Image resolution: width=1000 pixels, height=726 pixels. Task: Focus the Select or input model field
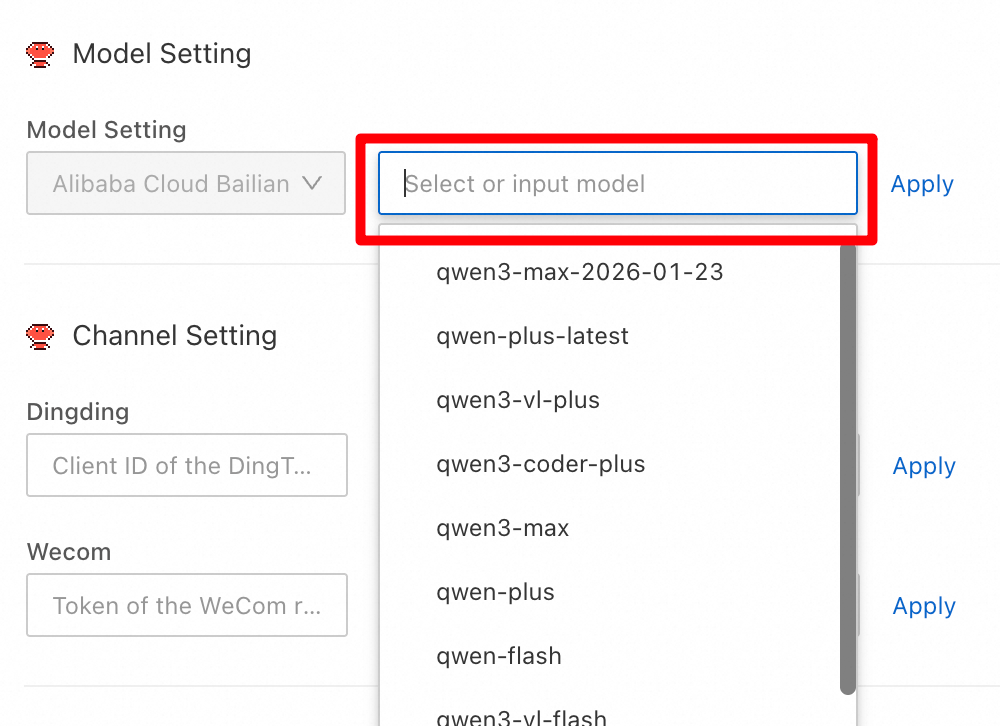617,184
